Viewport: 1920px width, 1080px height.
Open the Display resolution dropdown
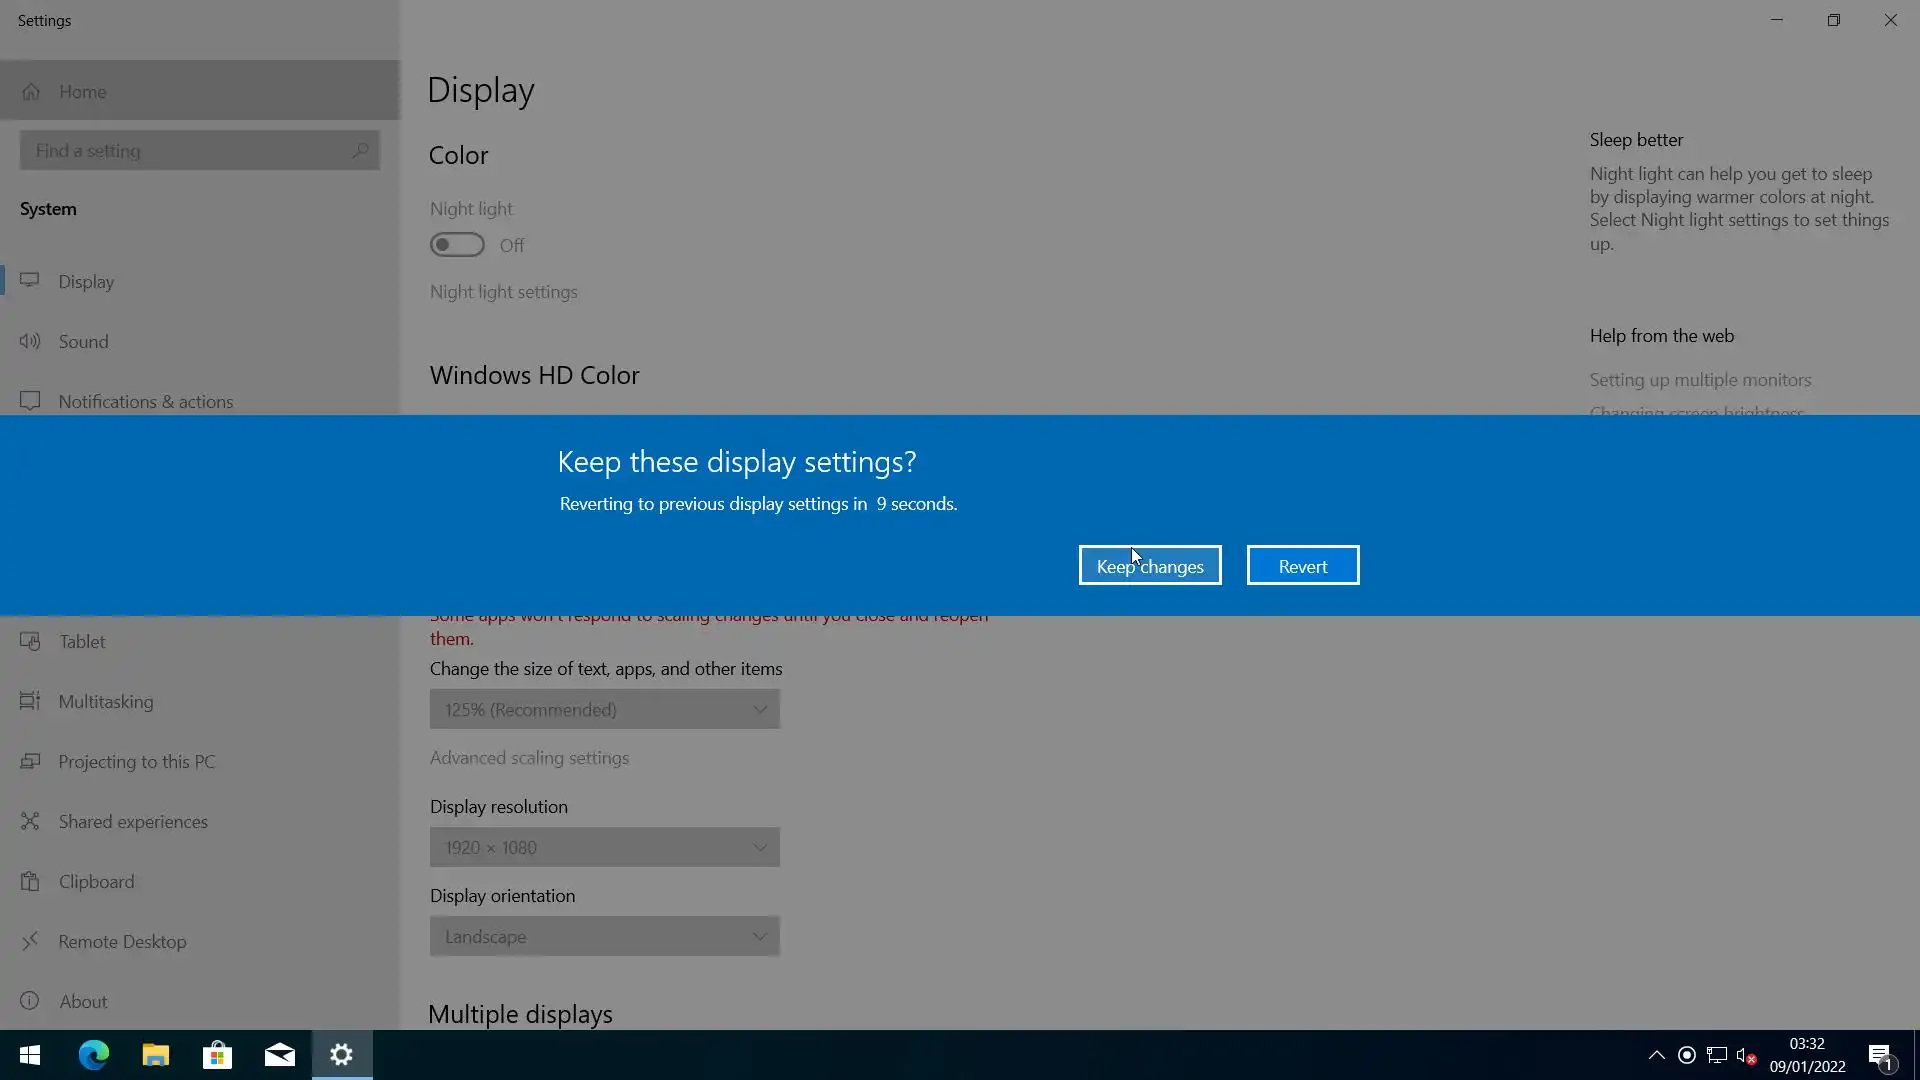604,847
